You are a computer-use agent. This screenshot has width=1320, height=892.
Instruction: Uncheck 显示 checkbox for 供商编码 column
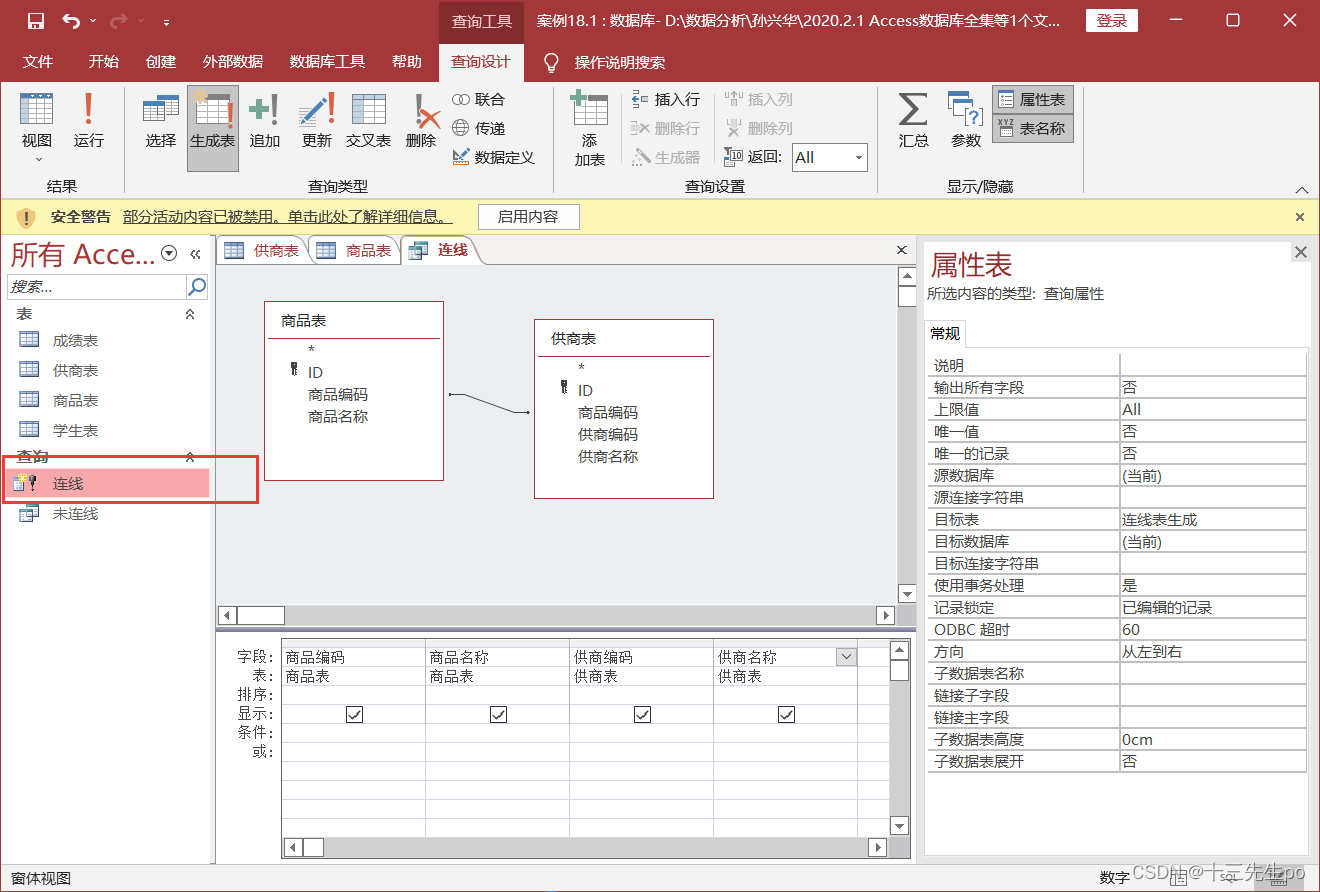tap(642, 714)
